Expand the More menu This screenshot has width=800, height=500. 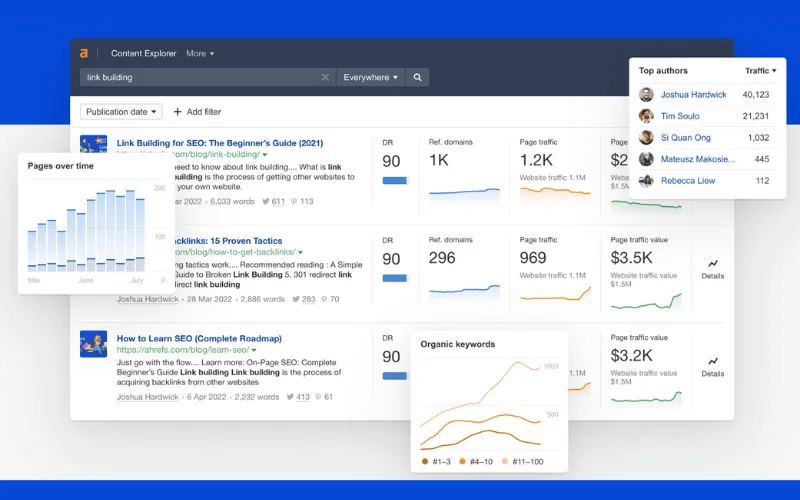200,53
